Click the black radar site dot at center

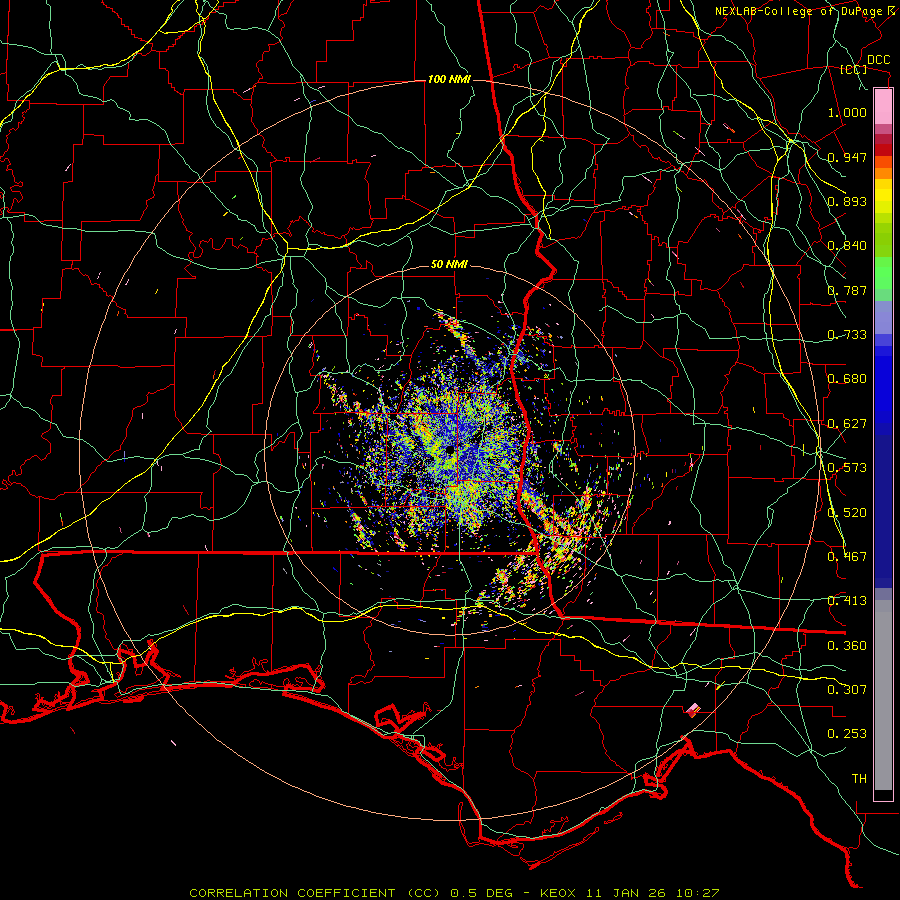(450, 449)
